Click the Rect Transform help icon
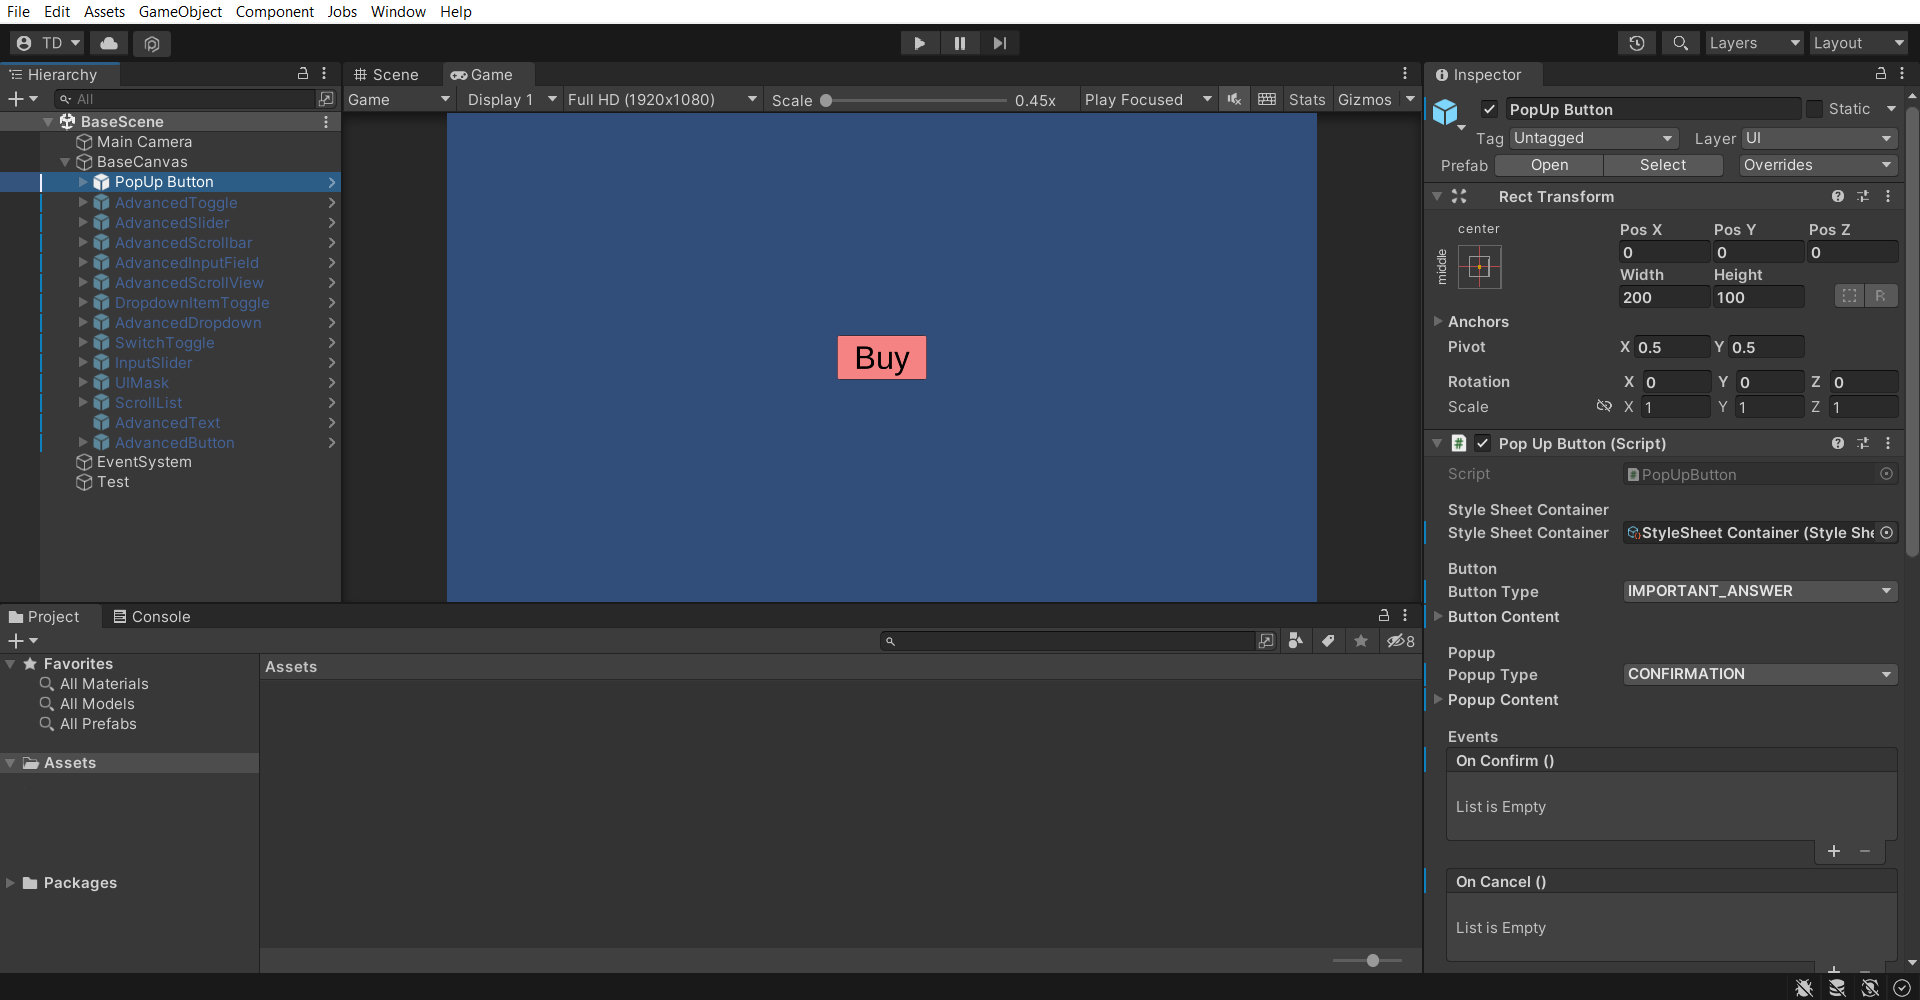 click(1838, 196)
